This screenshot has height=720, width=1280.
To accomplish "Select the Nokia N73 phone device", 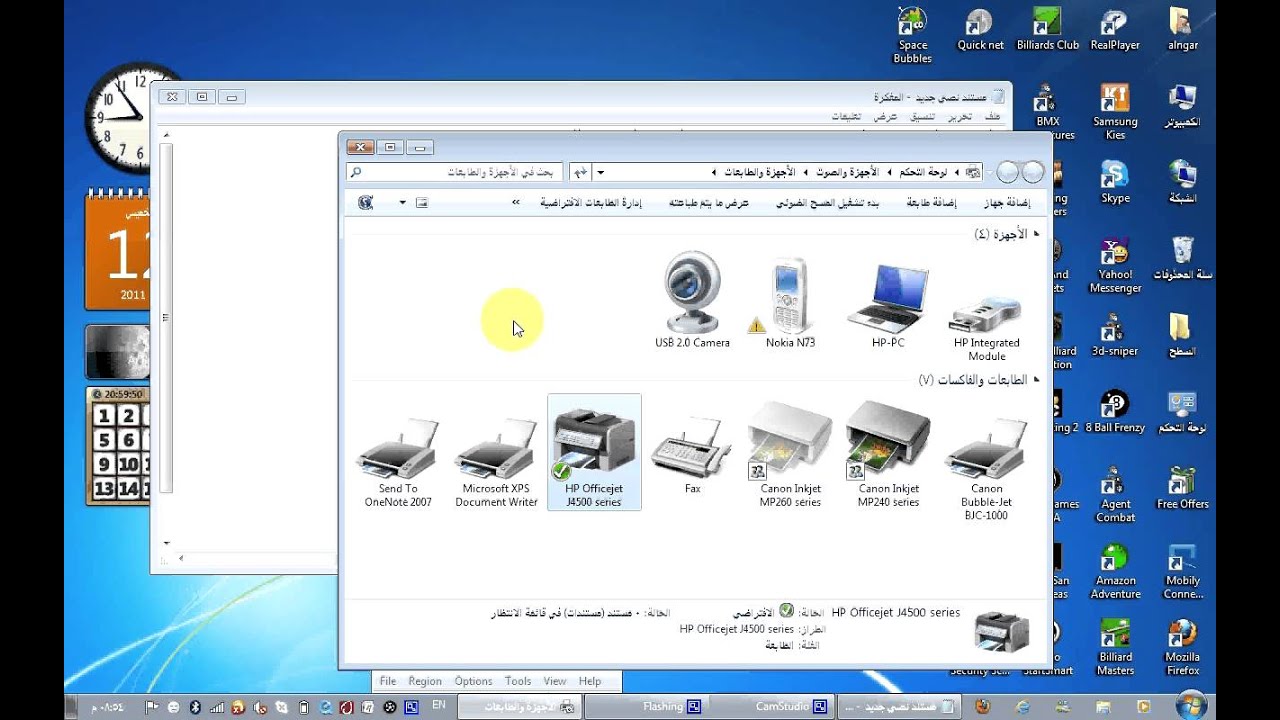I will [790, 302].
